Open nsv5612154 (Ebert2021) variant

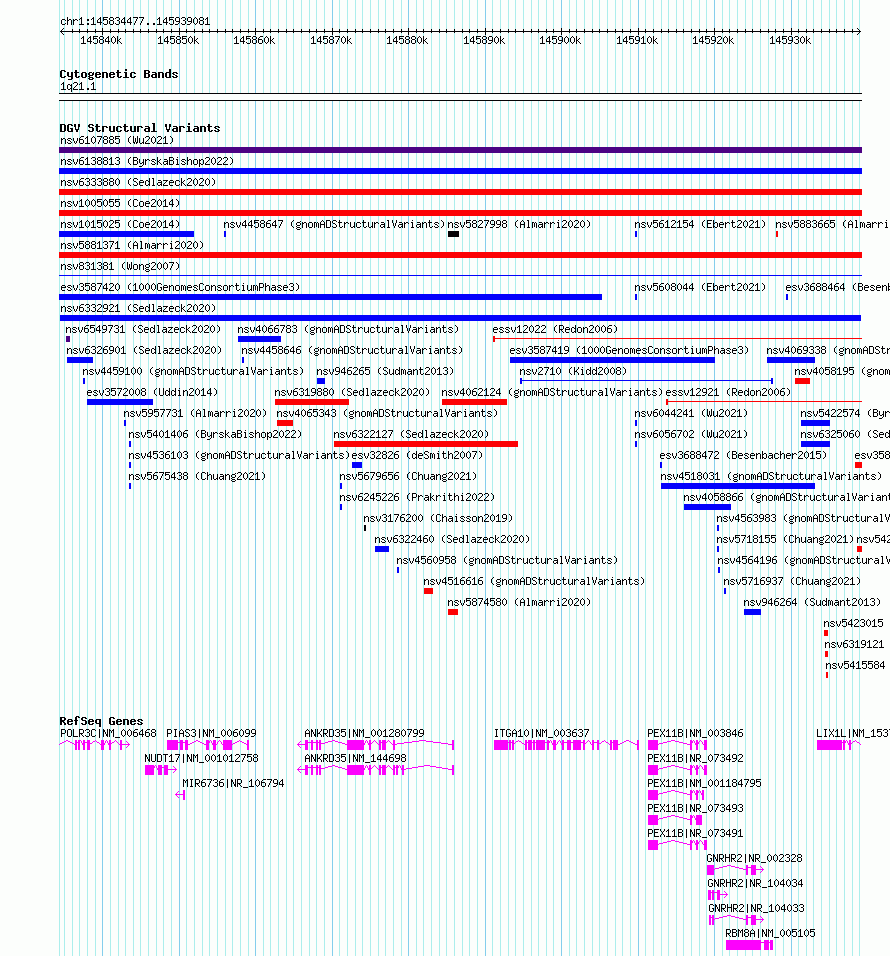[x=700, y=224]
